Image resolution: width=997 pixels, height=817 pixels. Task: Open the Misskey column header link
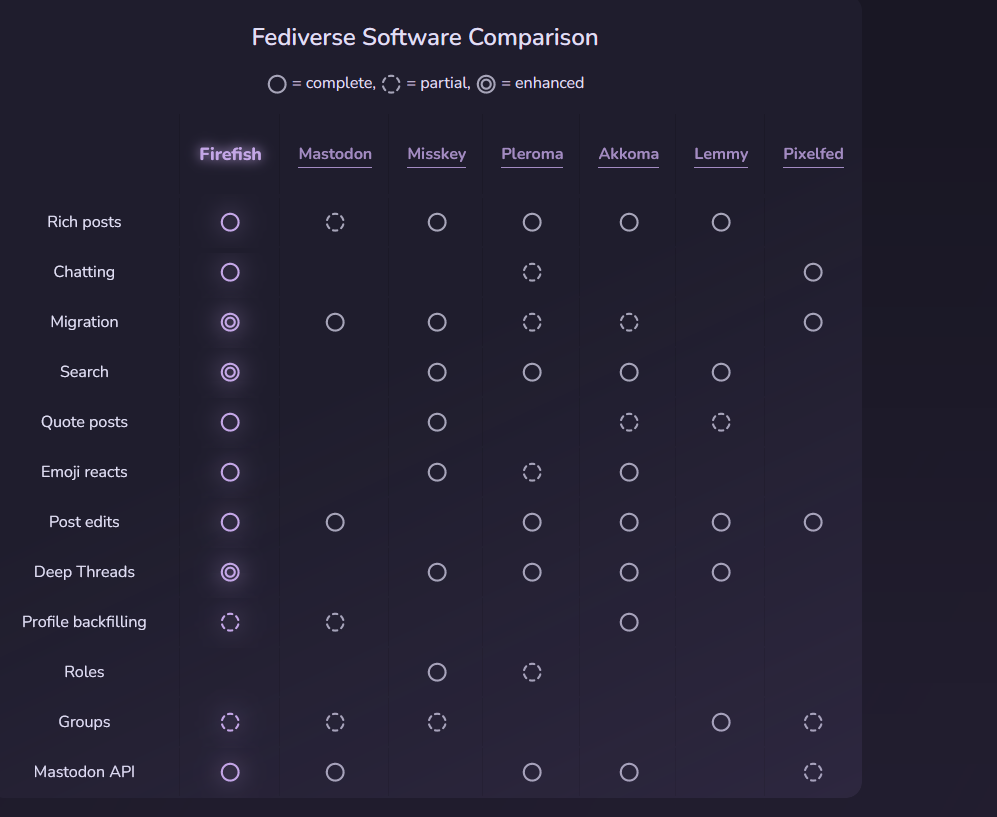click(x=437, y=154)
